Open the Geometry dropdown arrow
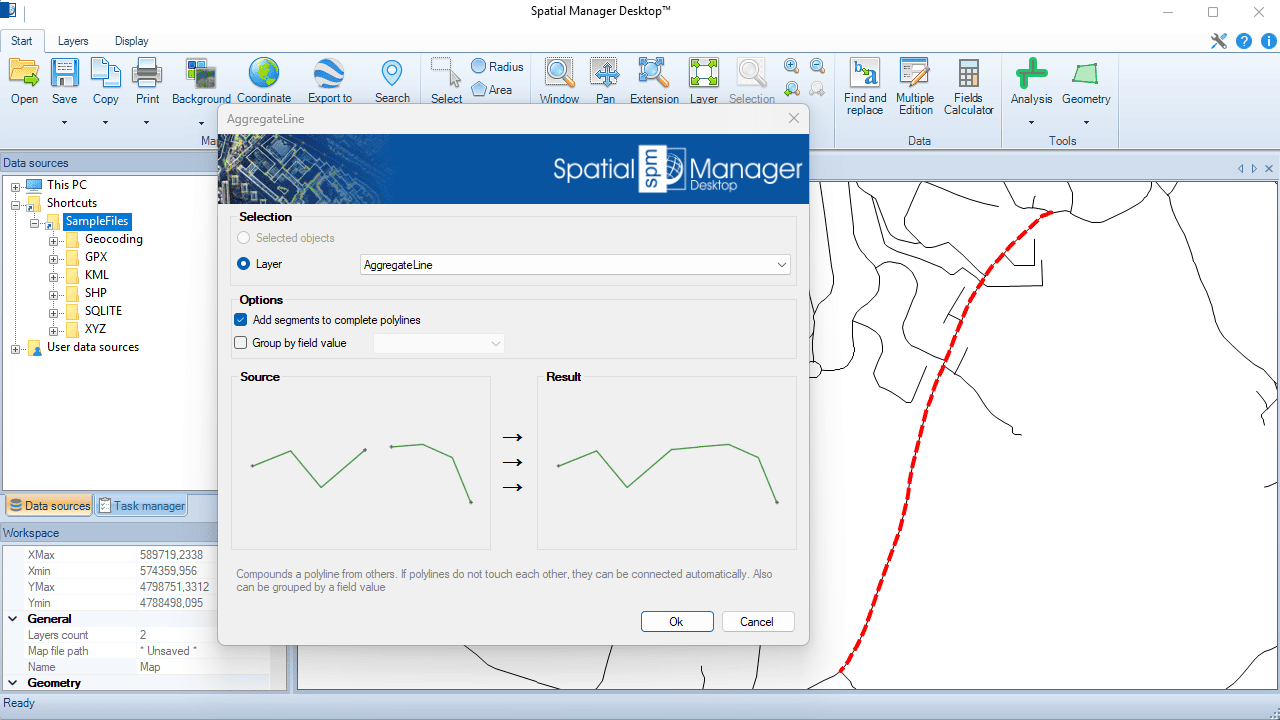Viewport: 1280px width, 720px height. [1086, 123]
